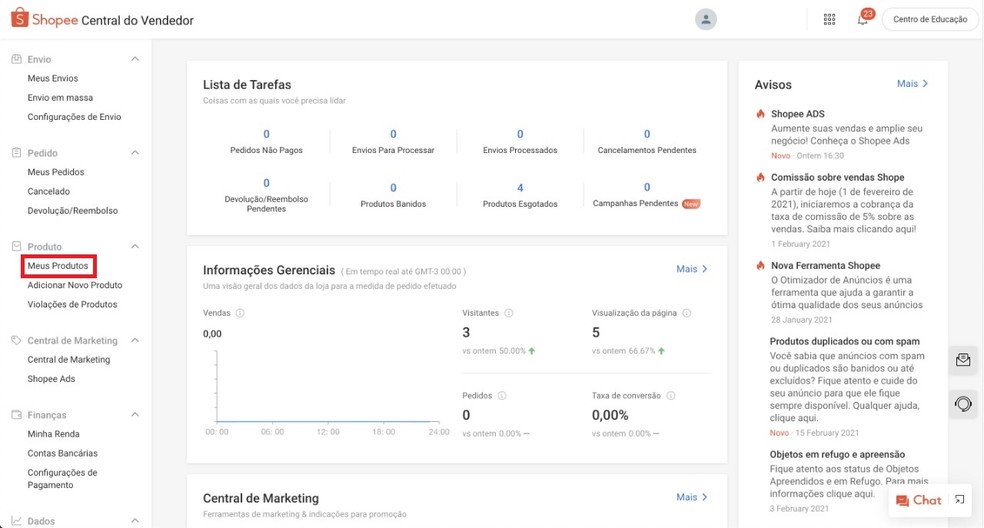Open Shopee Ads in sidebar
The height and width of the screenshot is (528, 984).
pos(51,379)
